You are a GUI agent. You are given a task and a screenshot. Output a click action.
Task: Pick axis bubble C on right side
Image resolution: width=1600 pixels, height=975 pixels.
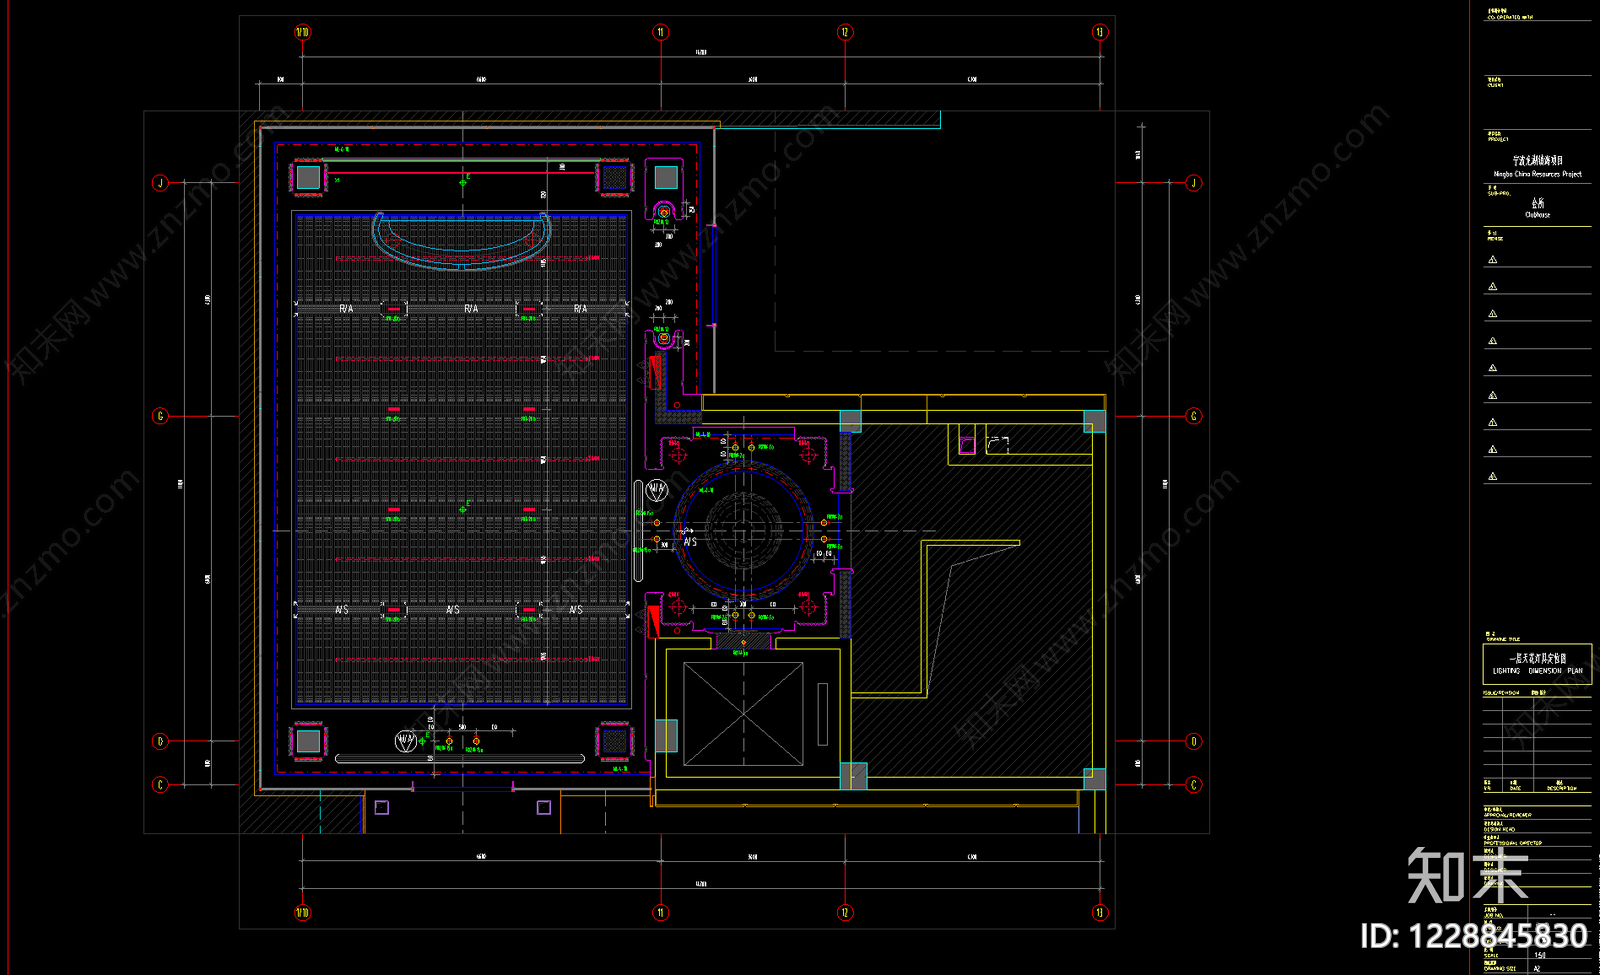(1193, 785)
